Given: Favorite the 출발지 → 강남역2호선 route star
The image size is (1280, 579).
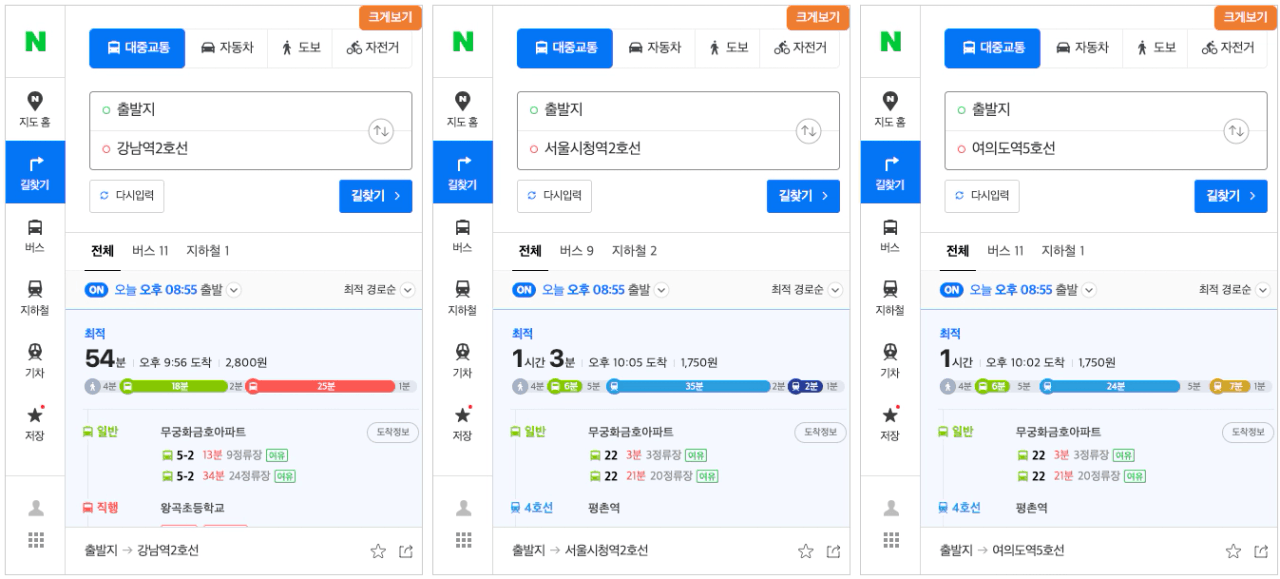Looking at the screenshot, I should tap(378, 551).
